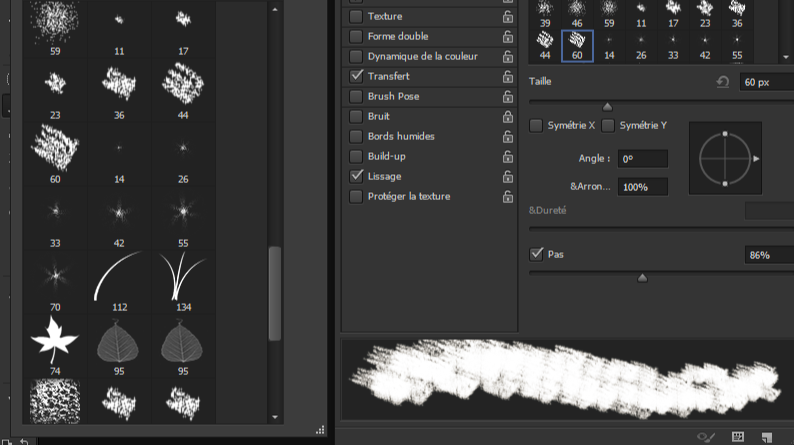794x445 pixels.
Task: Toggle the lock icon beside Forme double
Action: pos(507,36)
